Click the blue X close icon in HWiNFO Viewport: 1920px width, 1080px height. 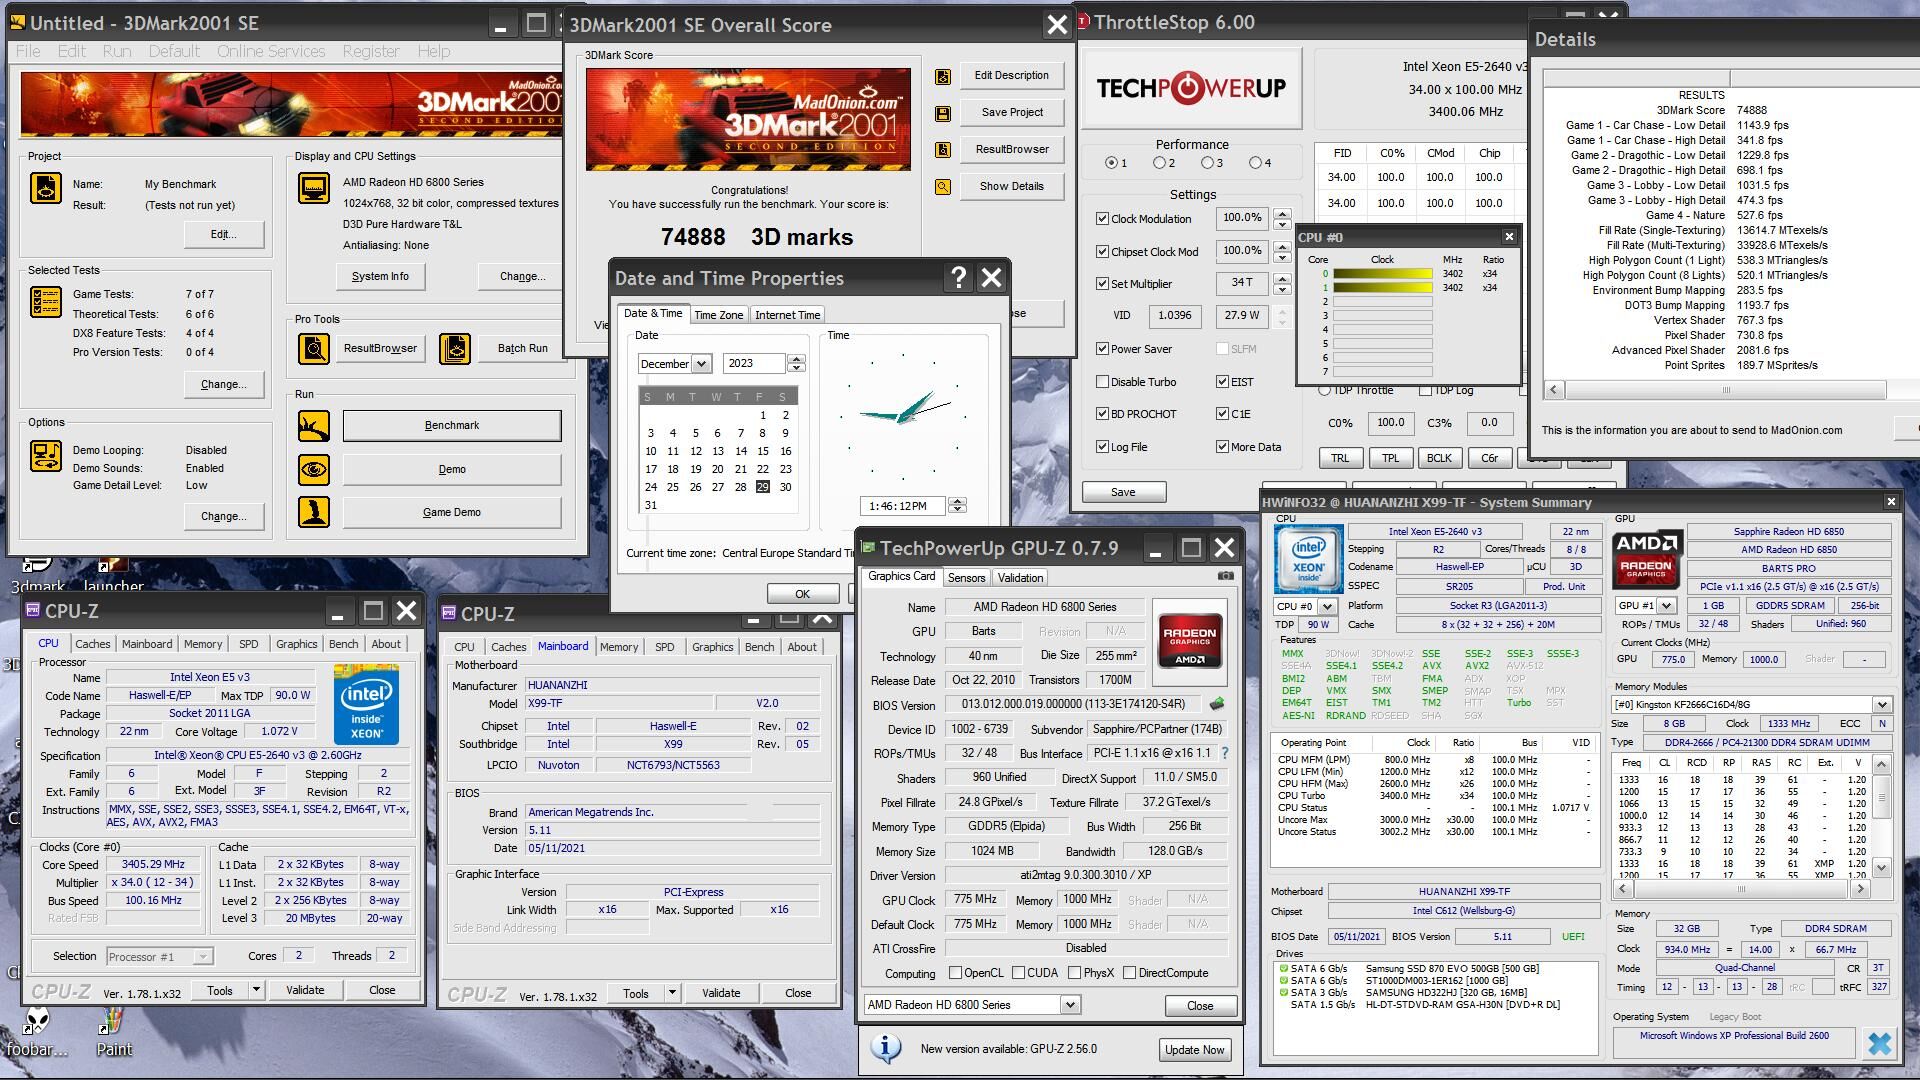point(1879,1043)
